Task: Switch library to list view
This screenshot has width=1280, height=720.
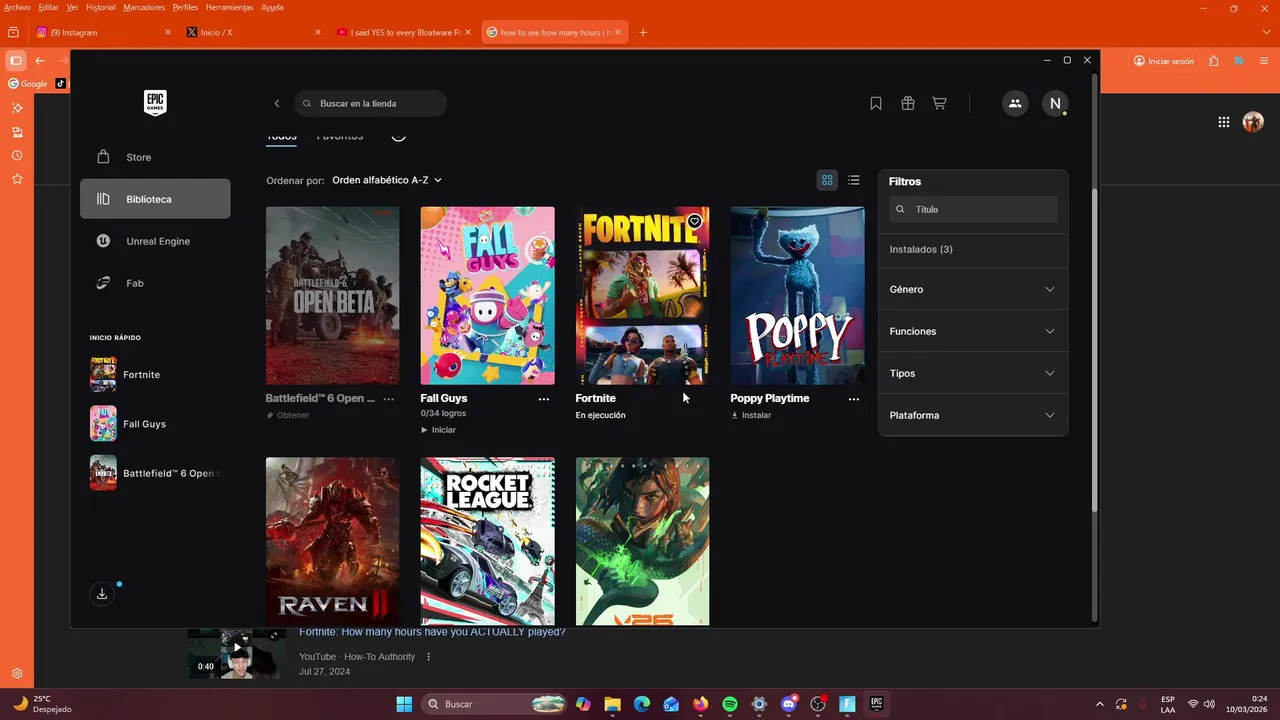Action: (854, 180)
